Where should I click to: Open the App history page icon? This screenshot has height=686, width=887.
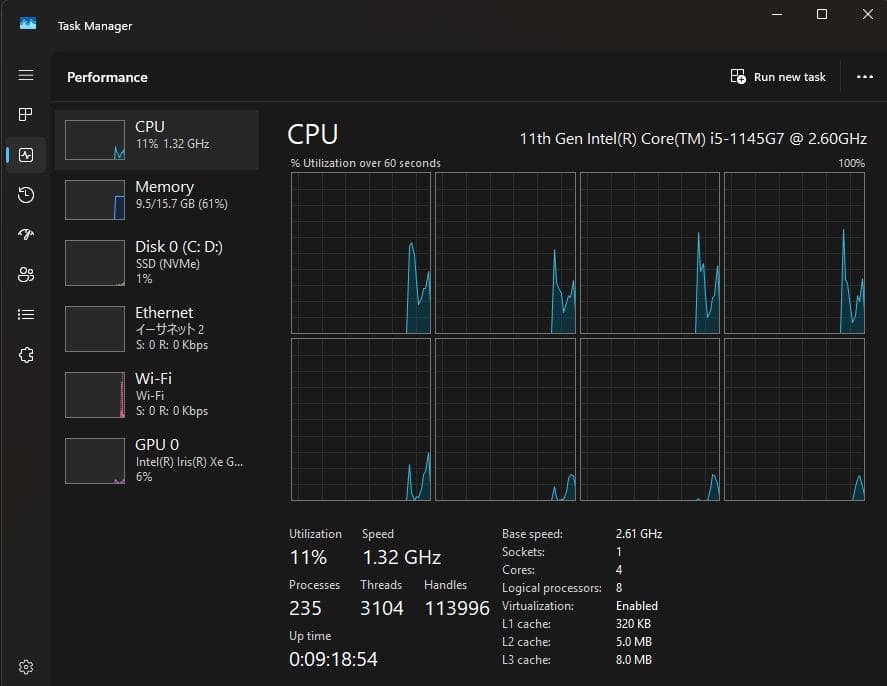26,195
